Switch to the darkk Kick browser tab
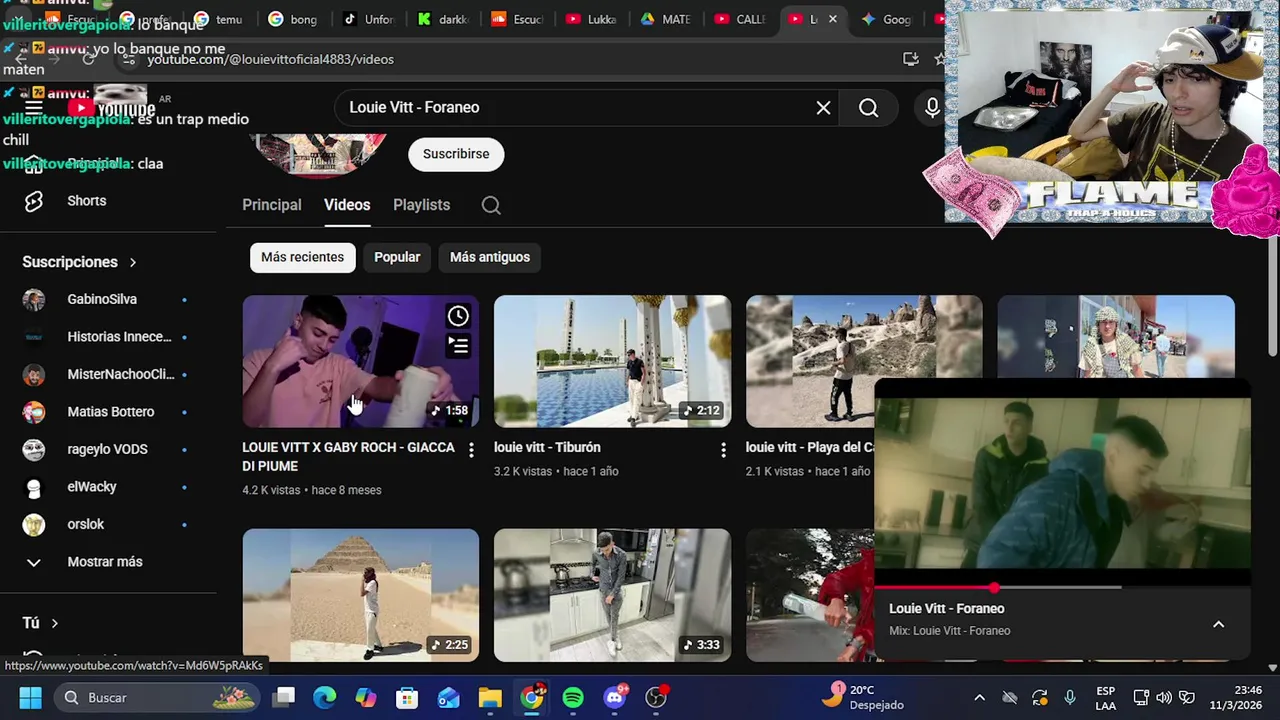This screenshot has width=1280, height=720. pos(443,19)
